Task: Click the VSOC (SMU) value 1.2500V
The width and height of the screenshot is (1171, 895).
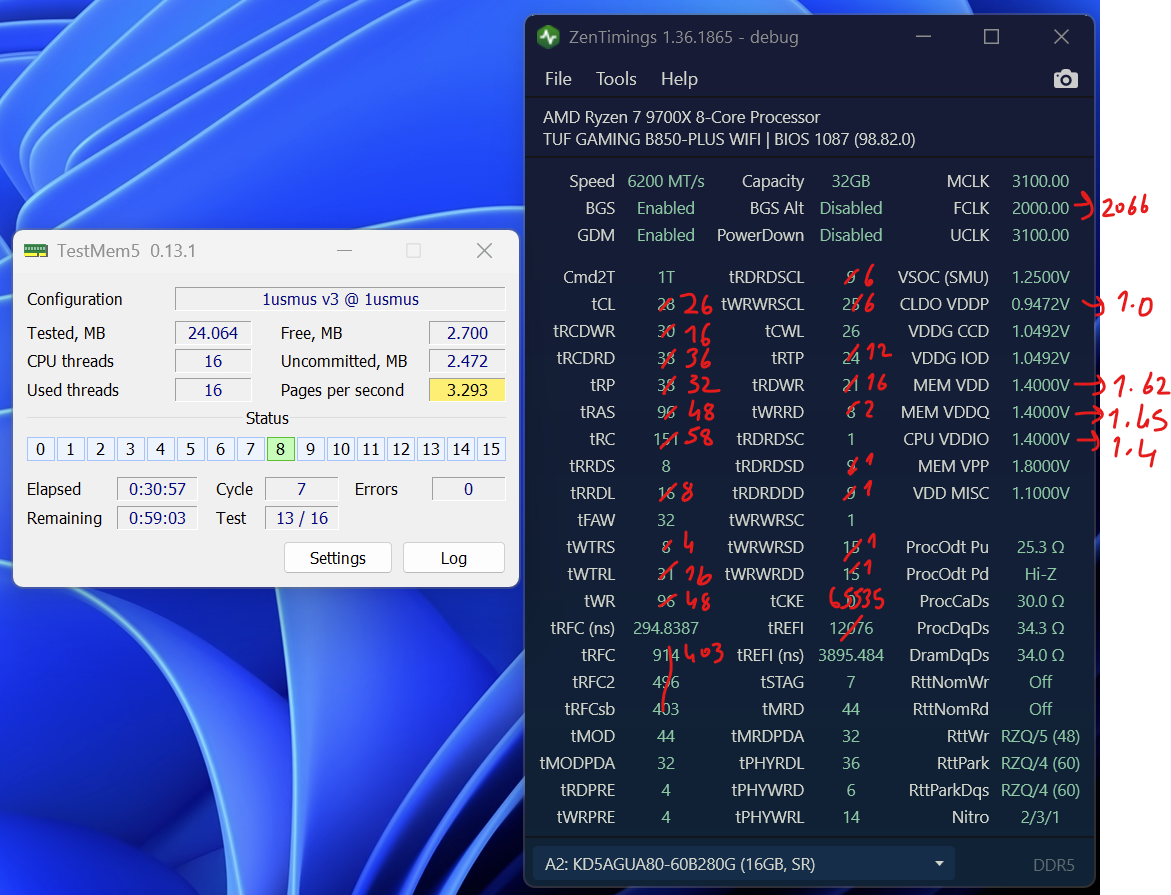Action: point(1040,277)
